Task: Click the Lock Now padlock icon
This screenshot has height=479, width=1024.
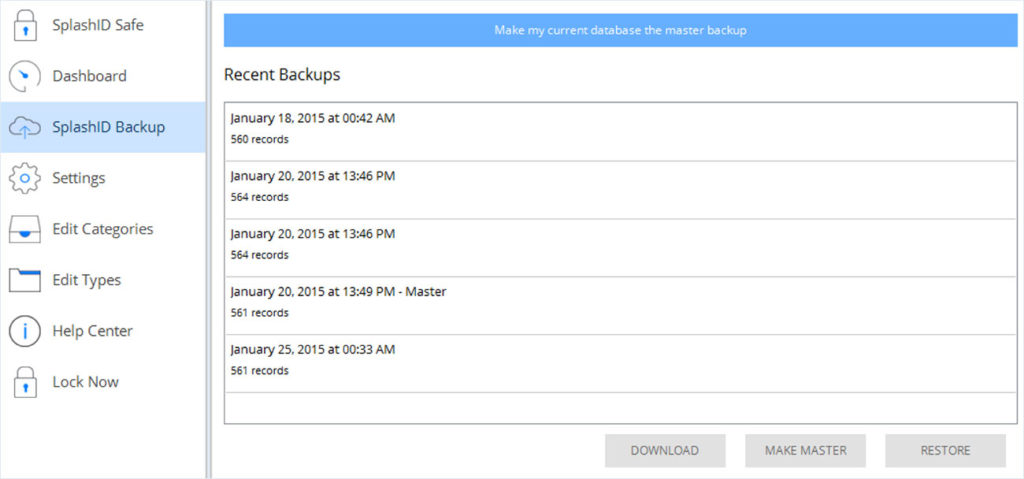Action: tap(25, 382)
